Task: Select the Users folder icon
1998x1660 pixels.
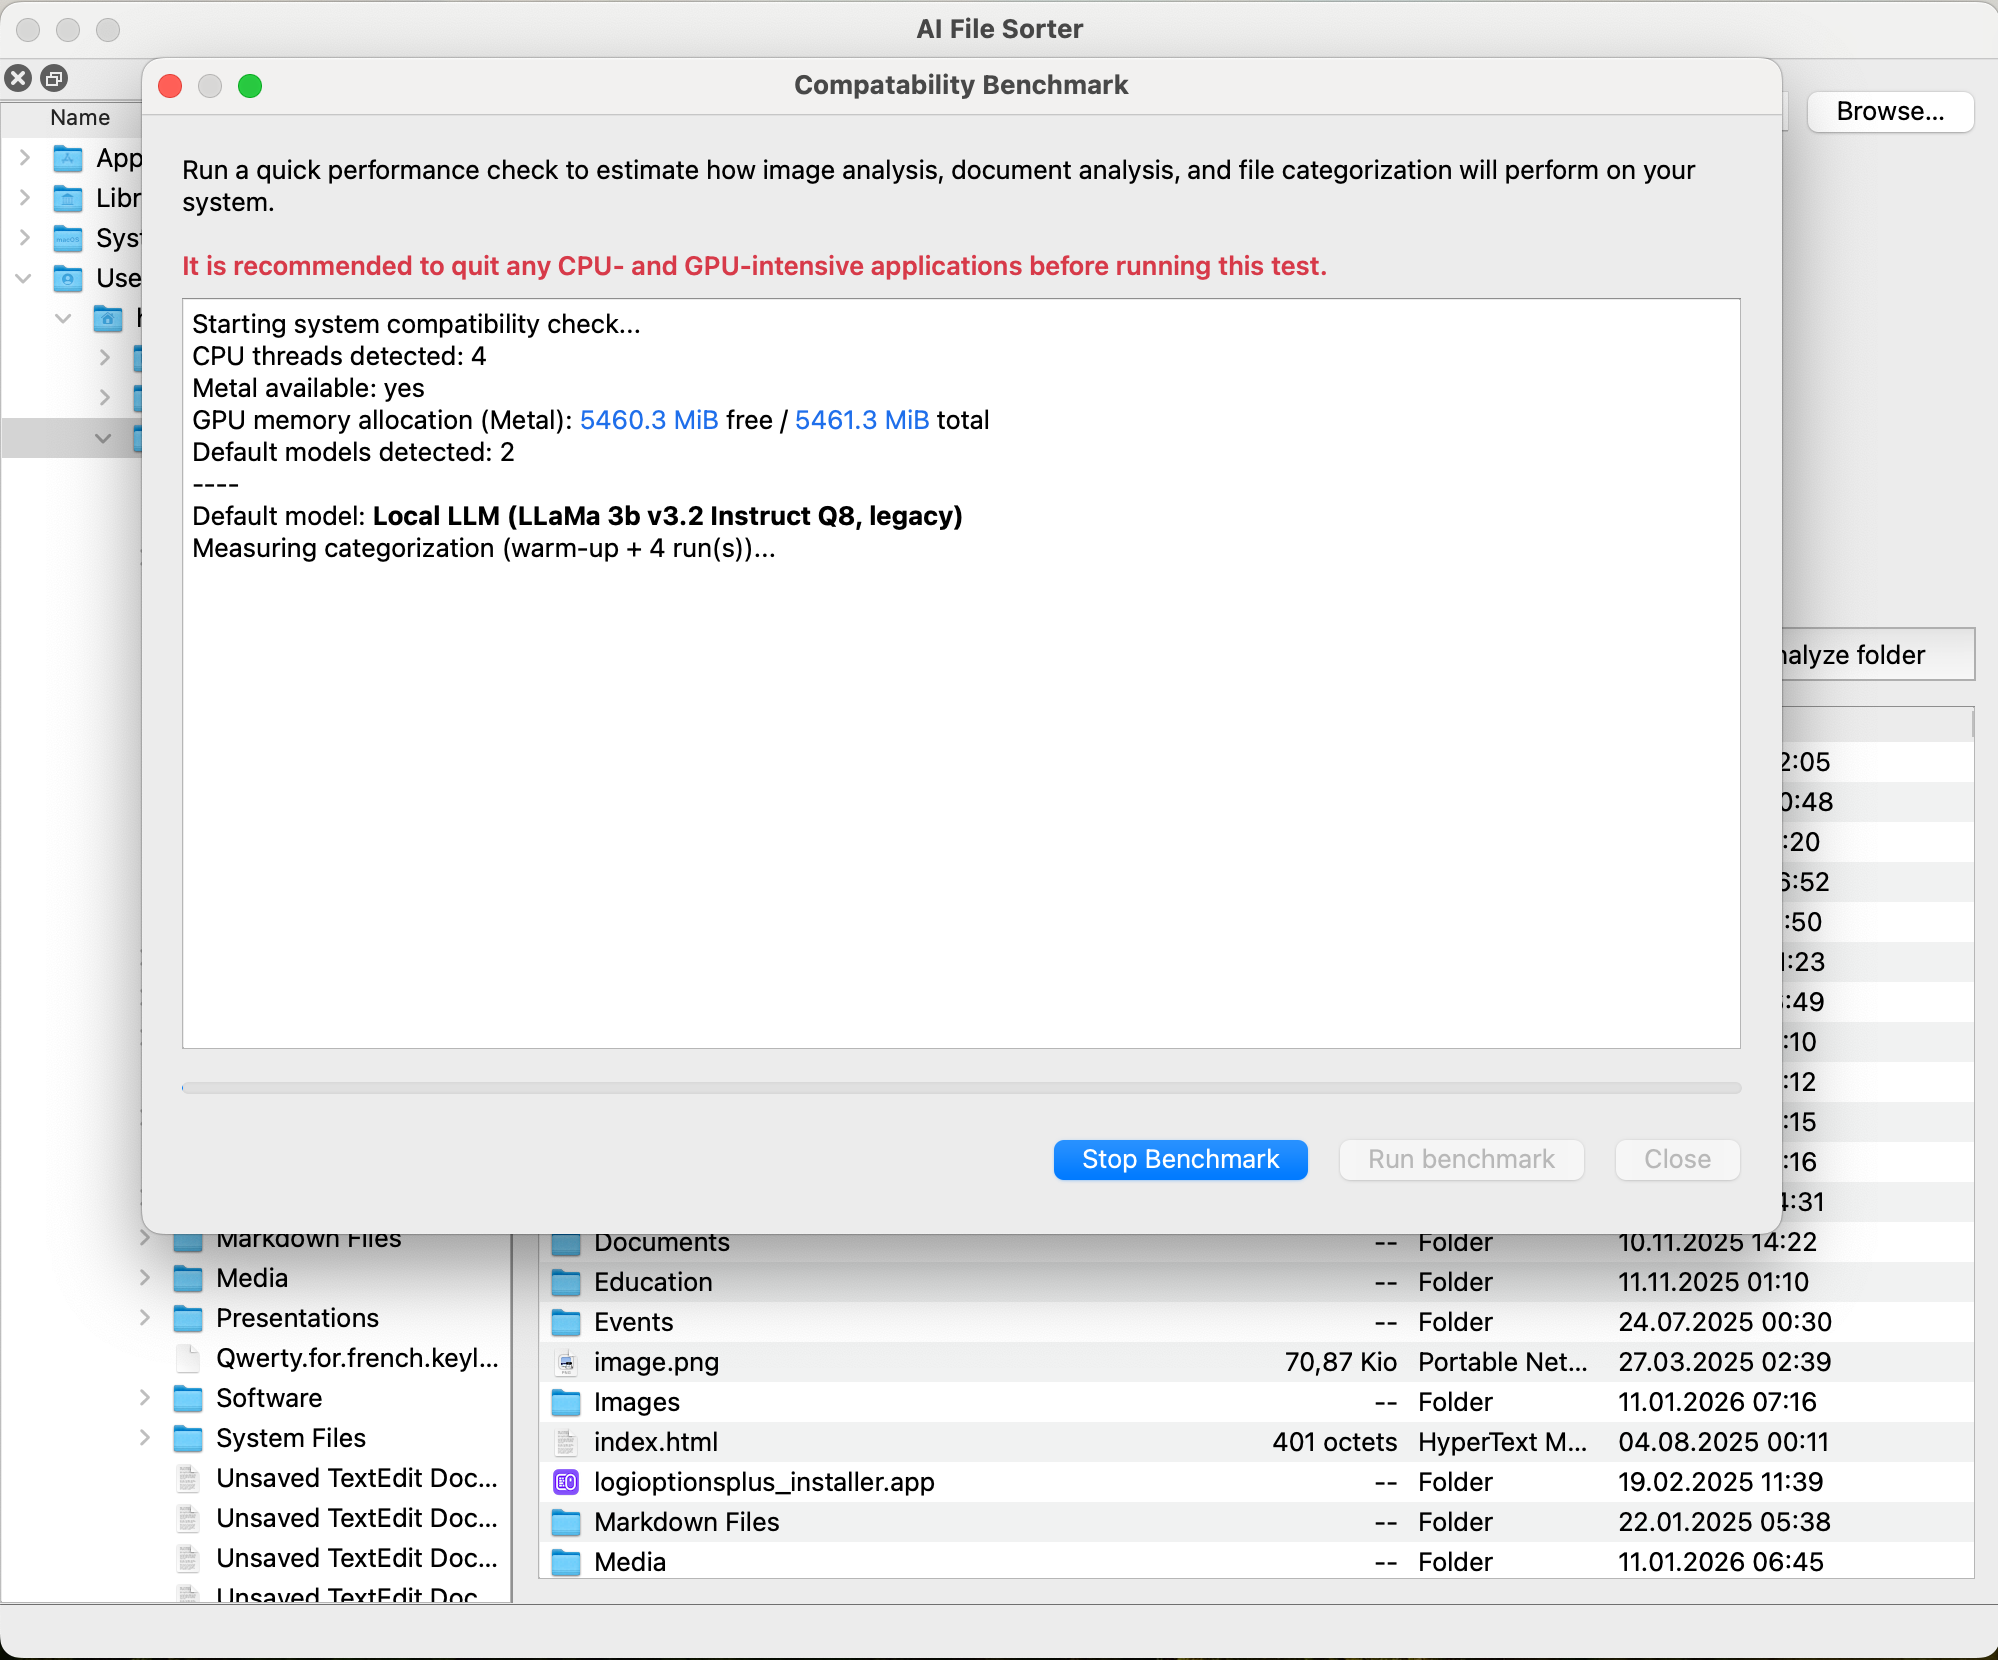Action: [x=68, y=278]
